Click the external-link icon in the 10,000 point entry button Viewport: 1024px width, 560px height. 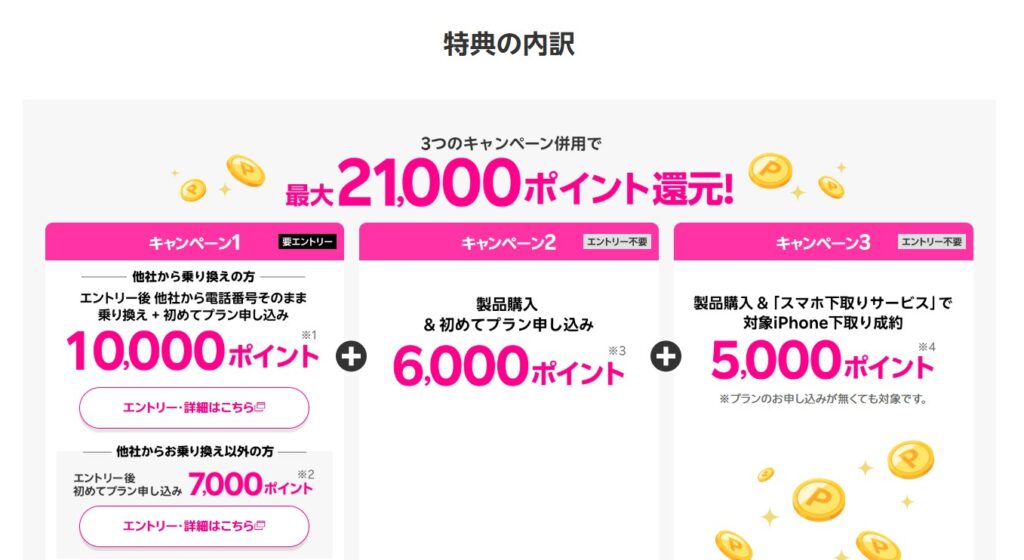click(x=260, y=407)
